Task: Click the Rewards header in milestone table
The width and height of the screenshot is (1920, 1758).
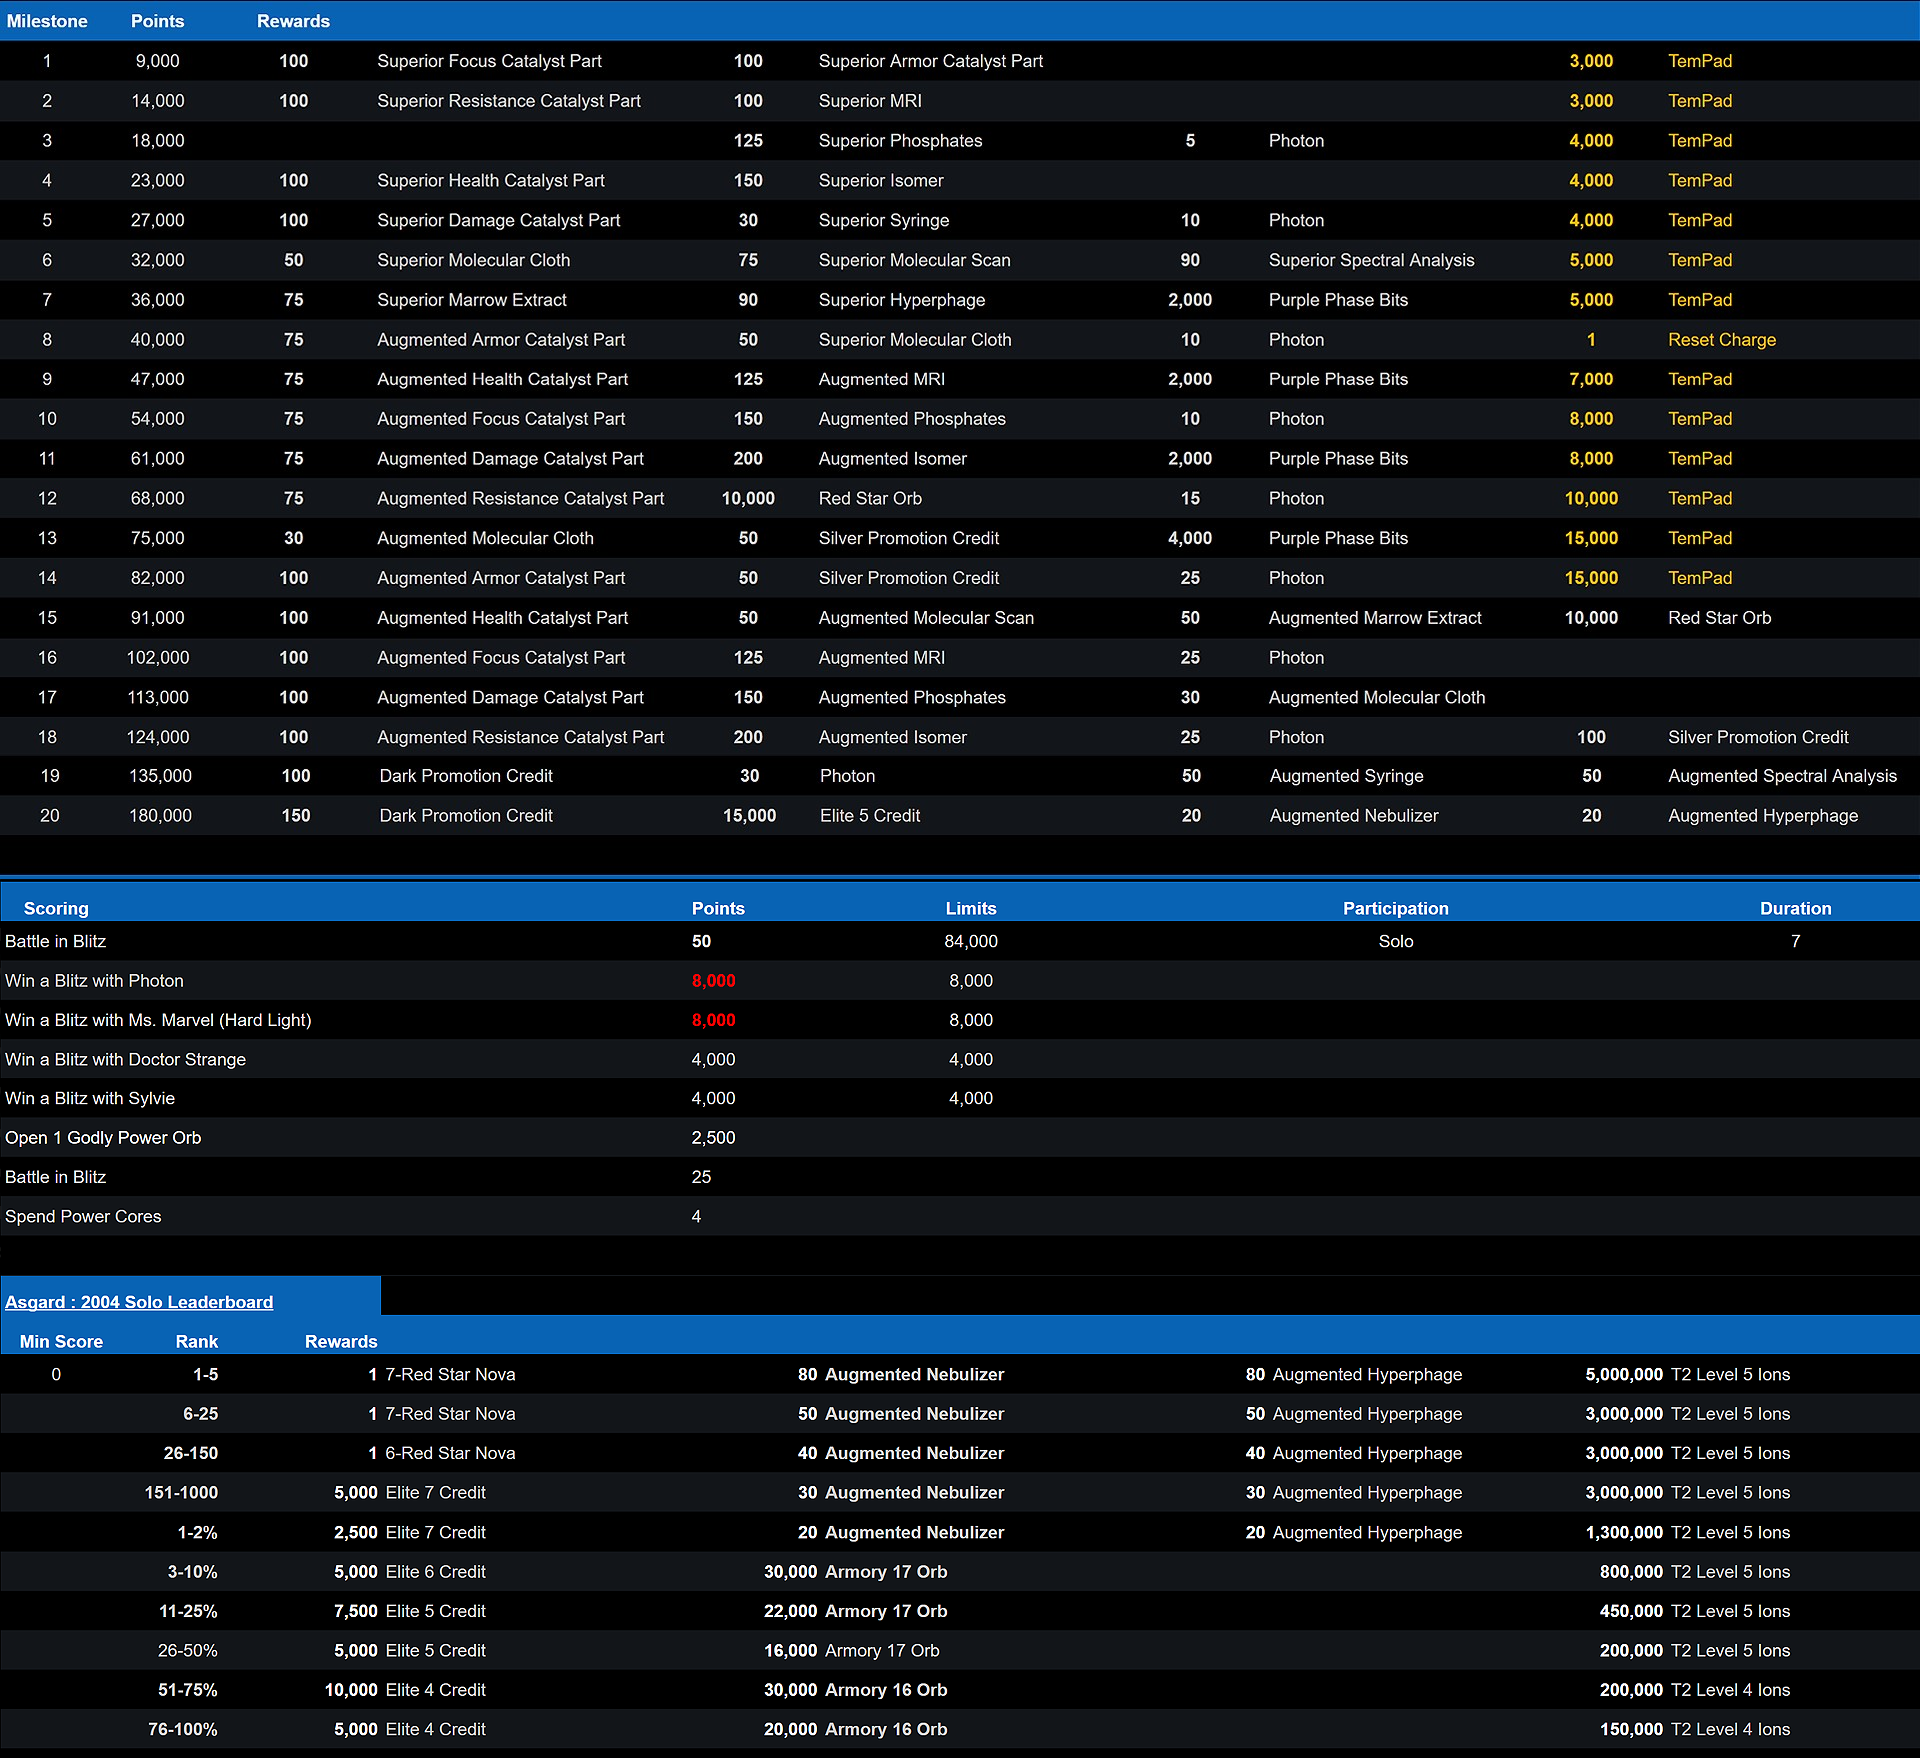Action: coord(293,21)
